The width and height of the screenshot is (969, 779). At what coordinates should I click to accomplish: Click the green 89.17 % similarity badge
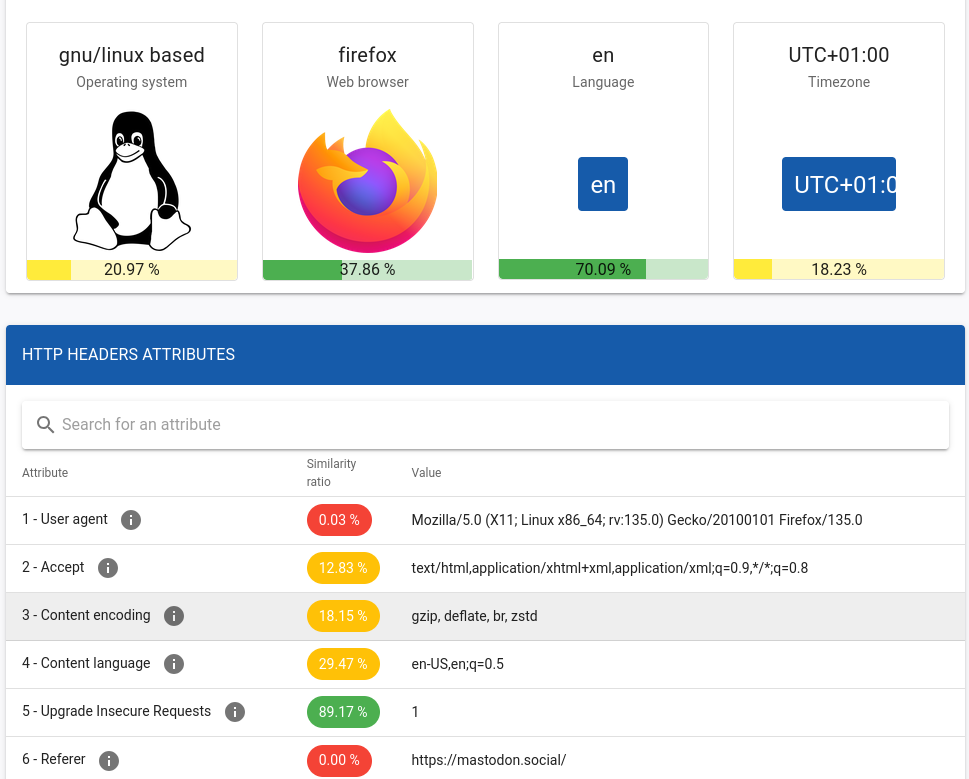pyautogui.click(x=343, y=712)
